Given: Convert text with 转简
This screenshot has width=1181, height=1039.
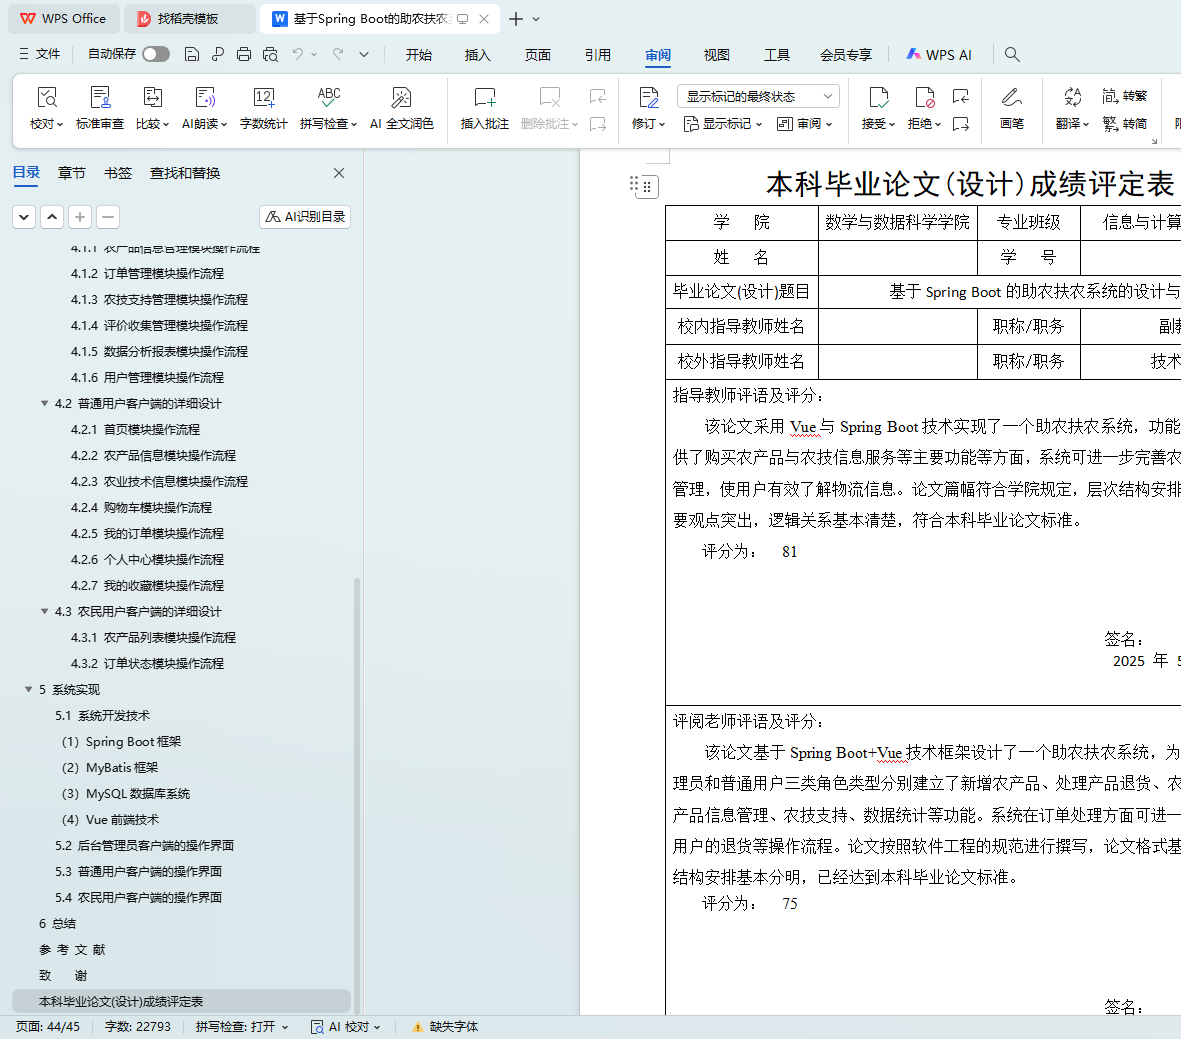Looking at the screenshot, I should [x=1125, y=124].
